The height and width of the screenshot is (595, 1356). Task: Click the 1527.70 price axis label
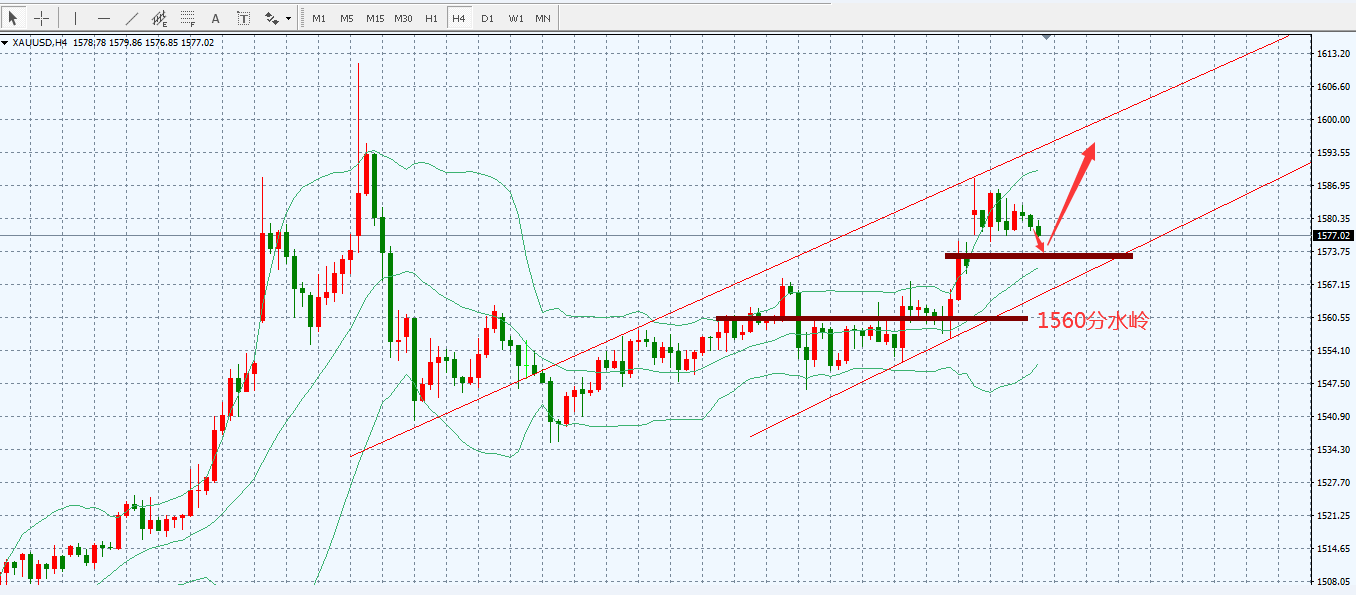pyautogui.click(x=1334, y=483)
